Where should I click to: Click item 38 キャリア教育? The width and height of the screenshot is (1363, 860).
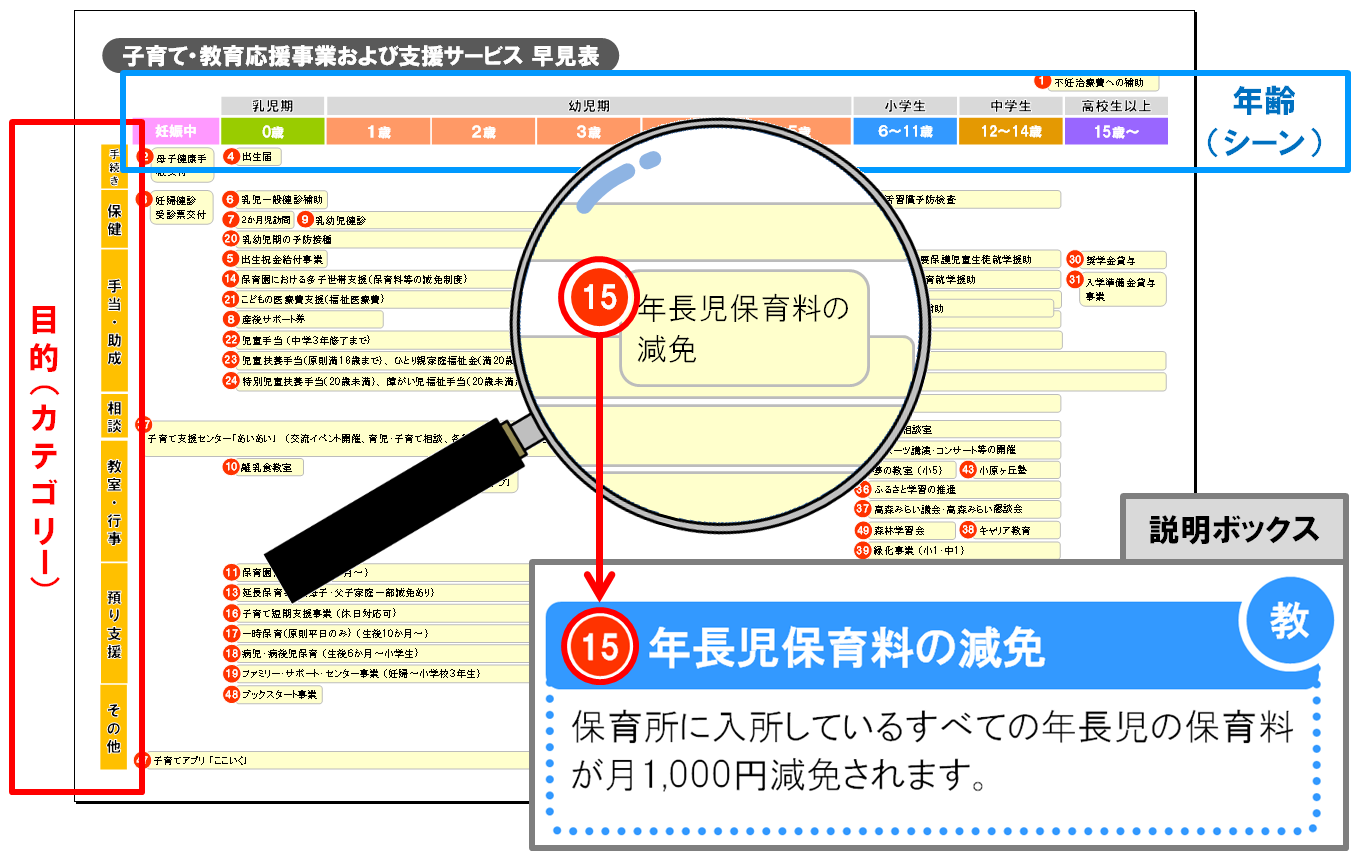point(1010,530)
